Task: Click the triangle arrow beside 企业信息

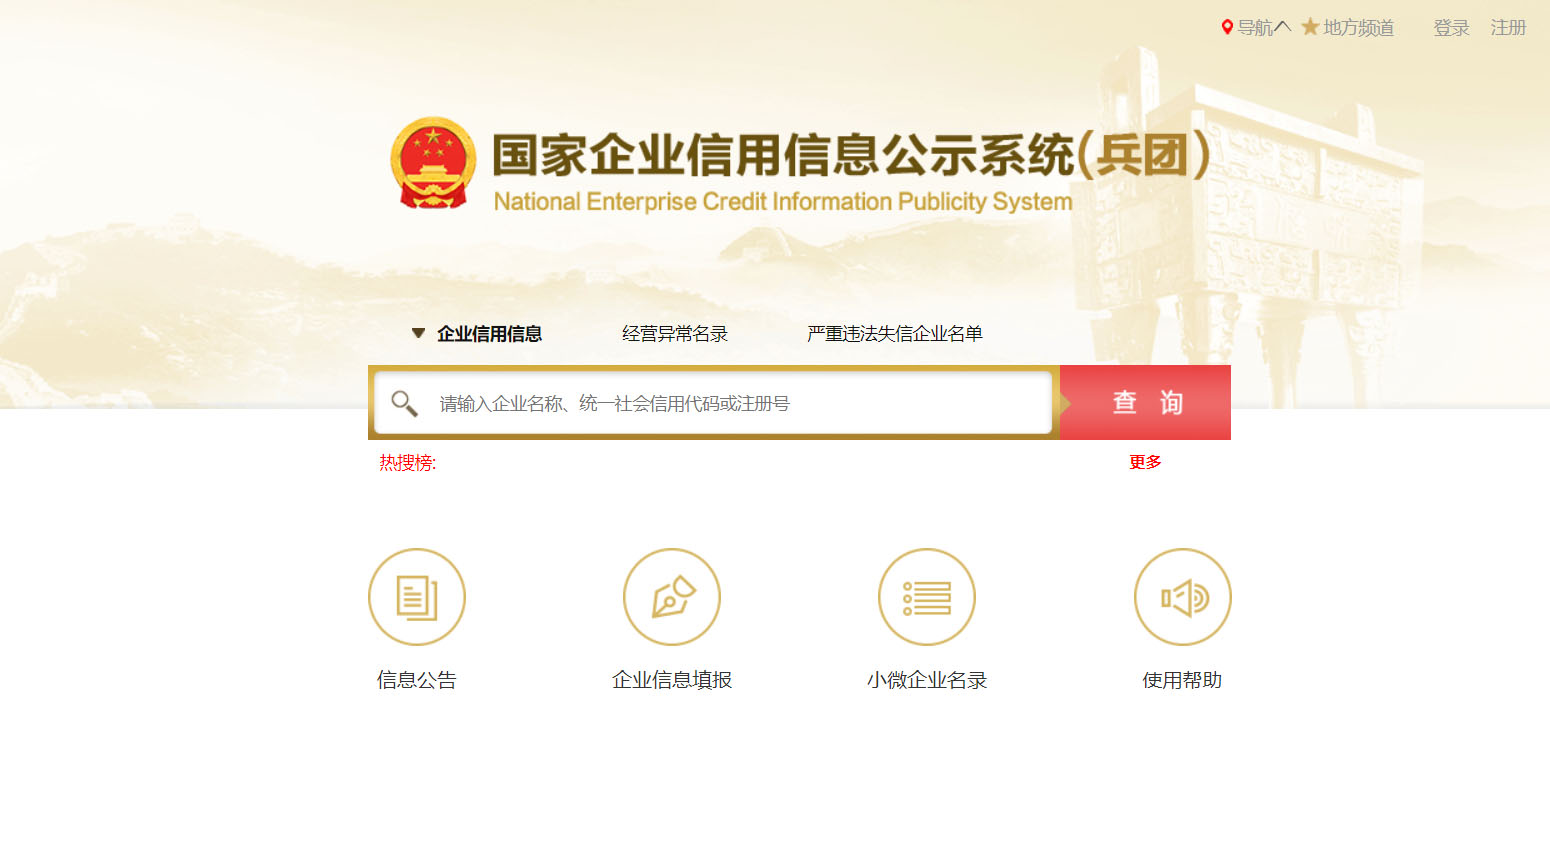Action: coord(418,333)
